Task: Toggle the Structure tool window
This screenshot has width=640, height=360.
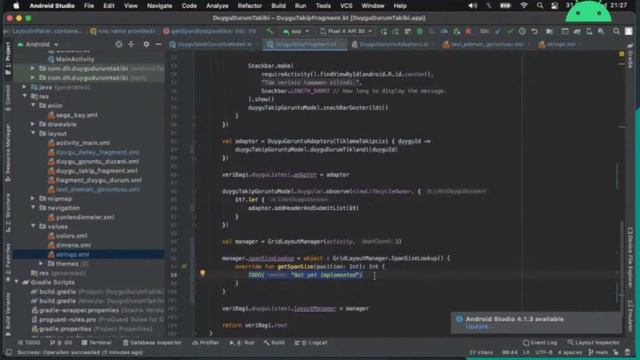Action: pos(8,212)
